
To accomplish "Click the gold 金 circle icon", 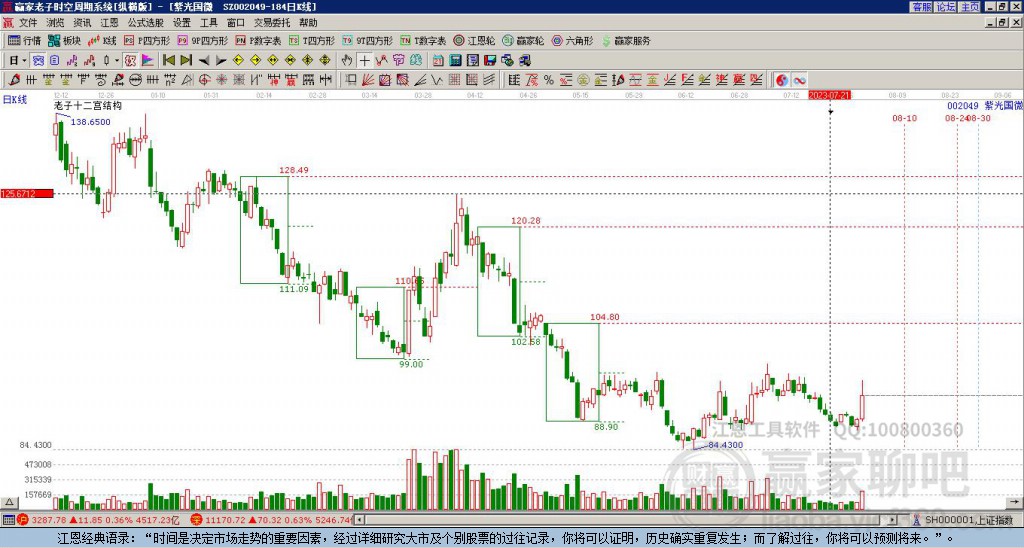I will click(x=583, y=80).
